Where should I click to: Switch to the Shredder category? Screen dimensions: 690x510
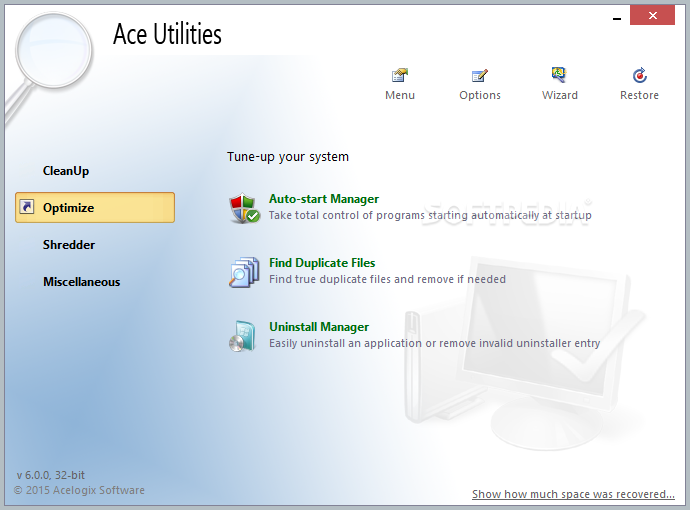click(69, 245)
